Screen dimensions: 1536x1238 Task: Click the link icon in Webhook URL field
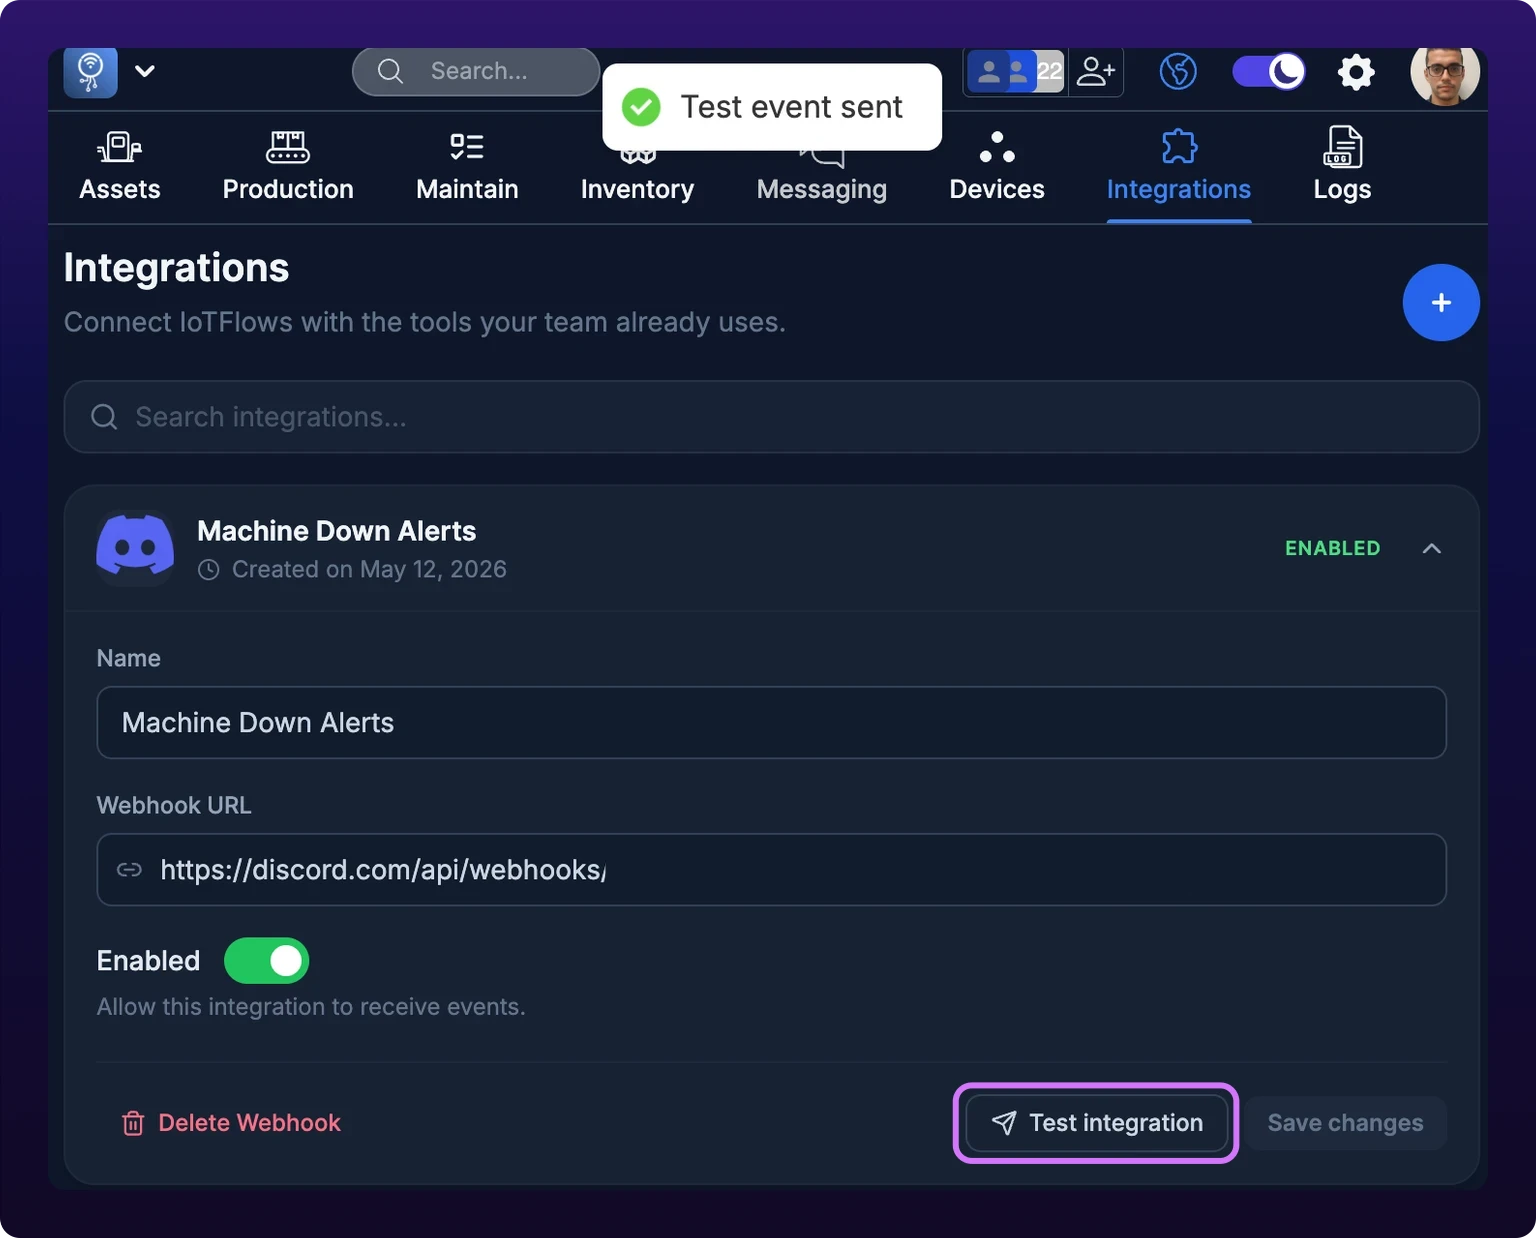129,870
